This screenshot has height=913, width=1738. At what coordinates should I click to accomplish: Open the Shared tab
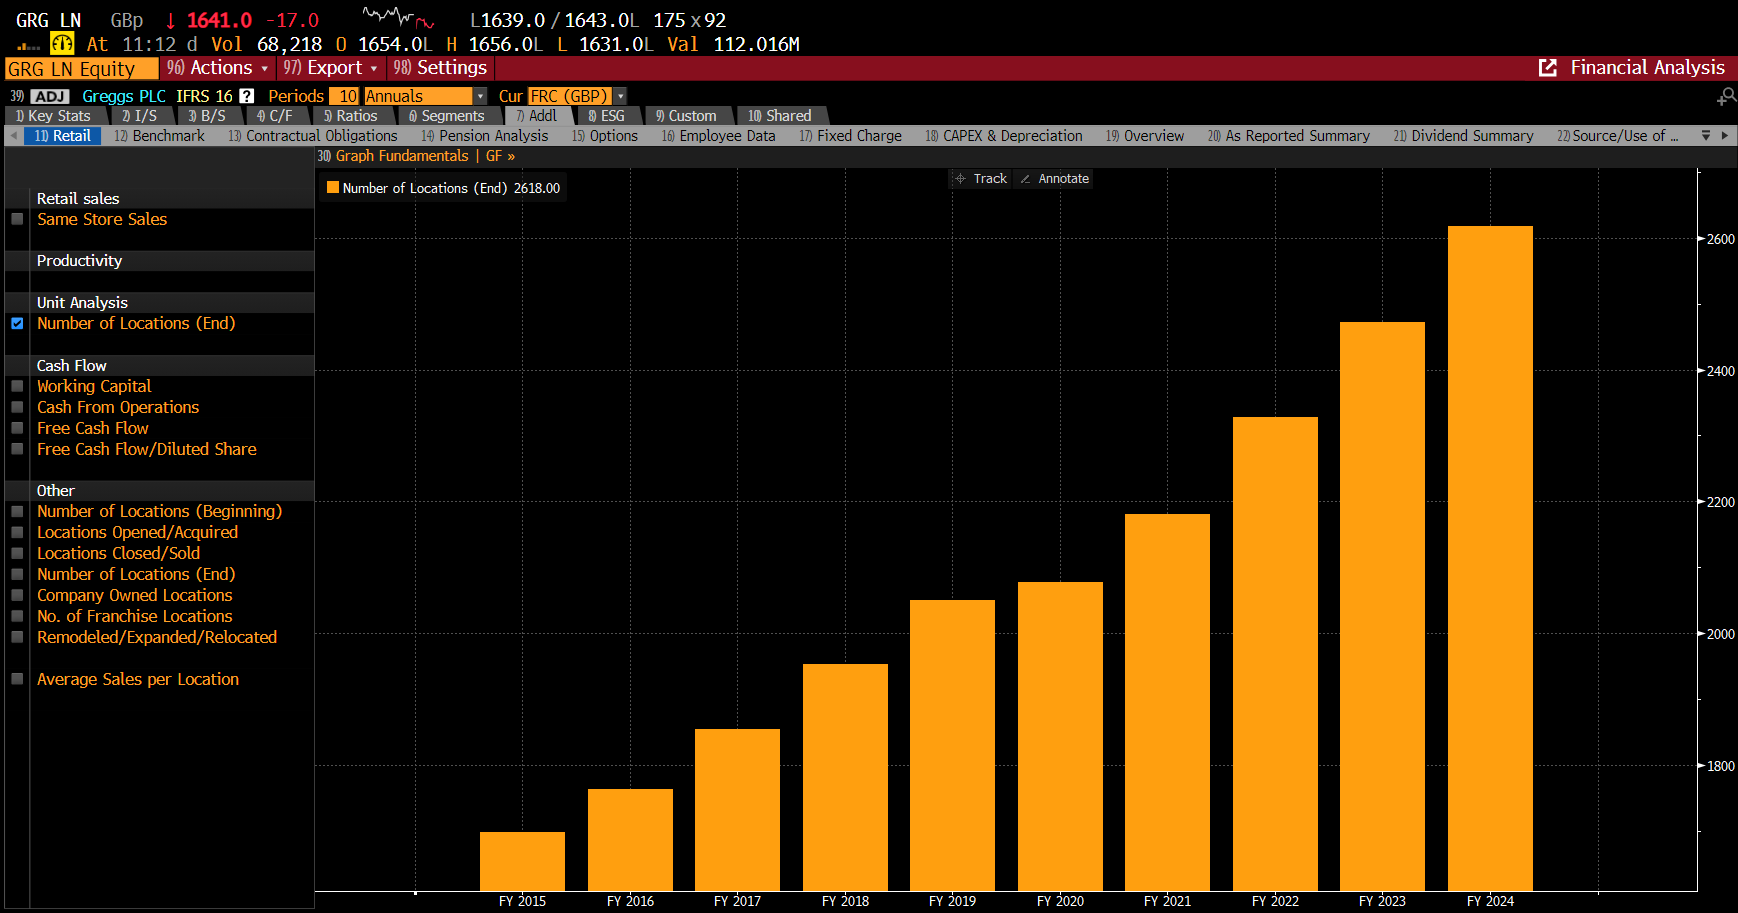click(780, 116)
